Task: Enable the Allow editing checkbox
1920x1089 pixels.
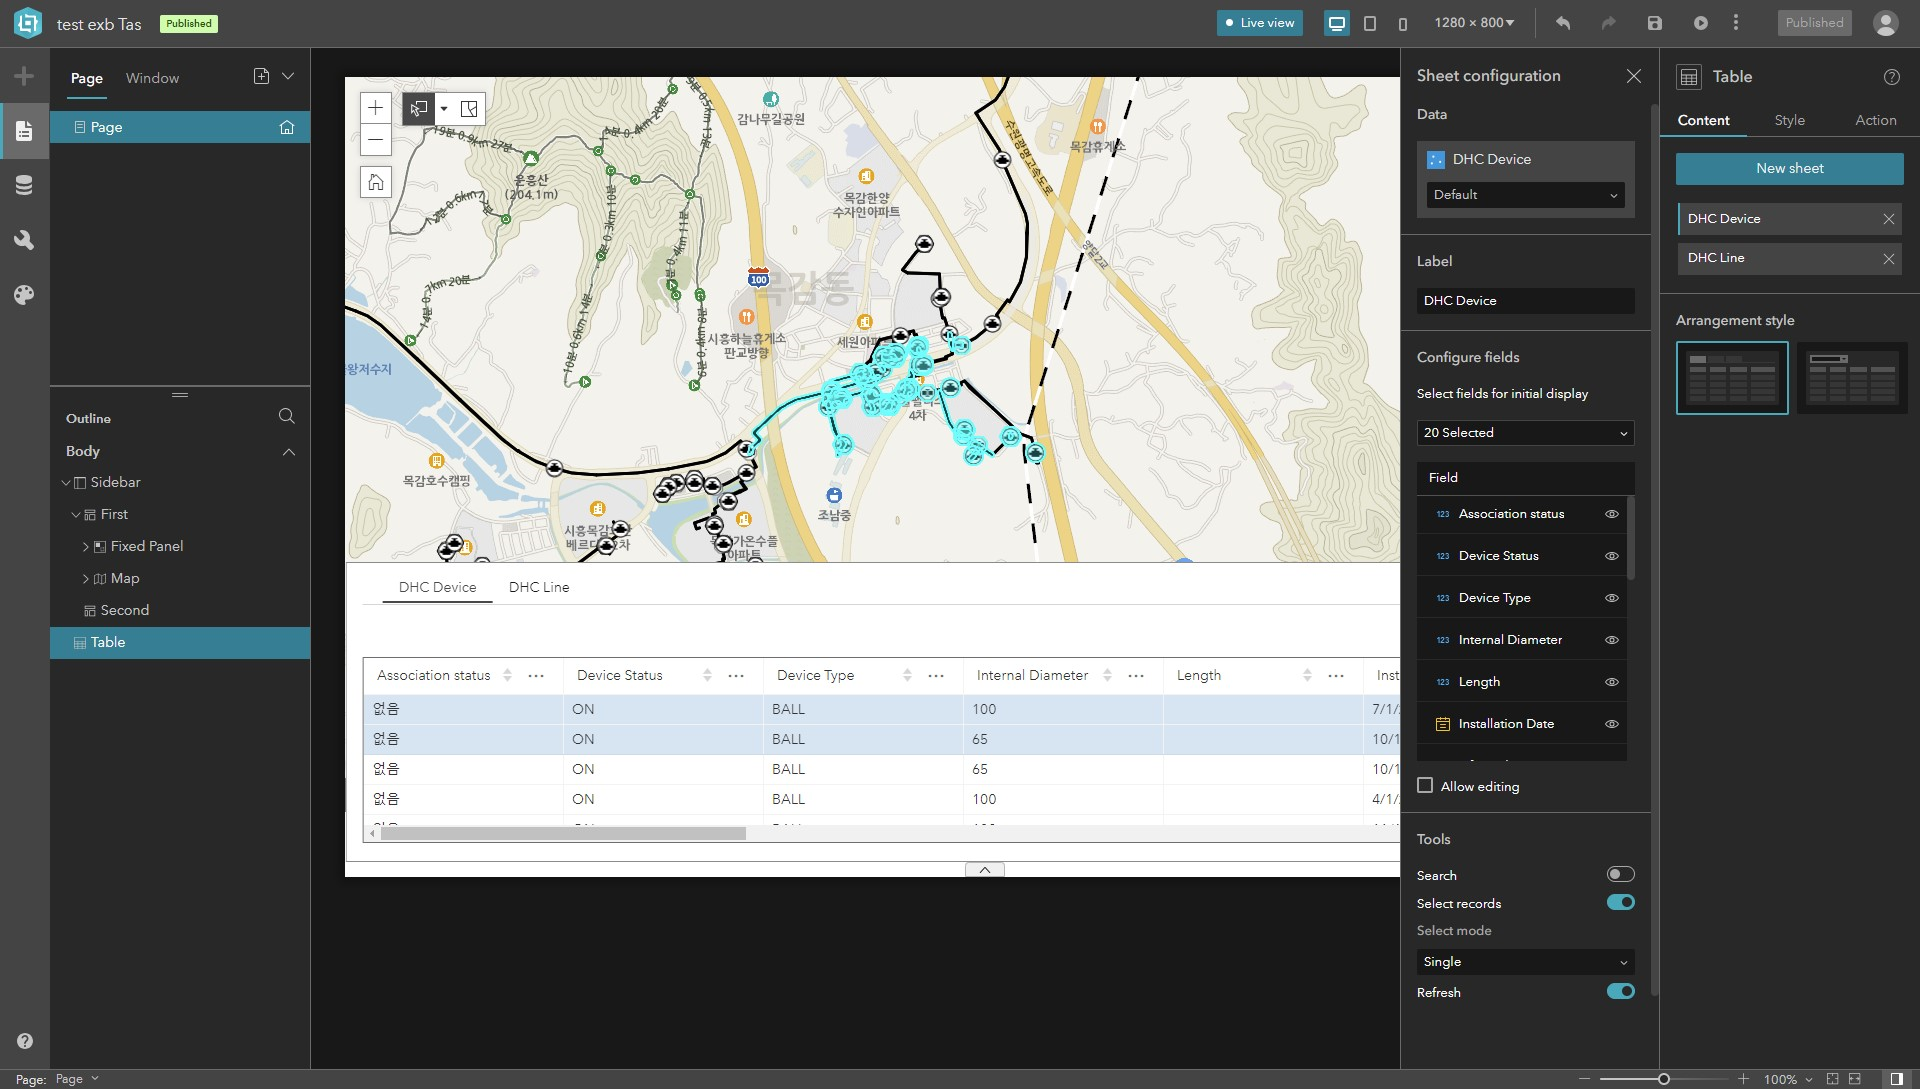Action: (1425, 786)
